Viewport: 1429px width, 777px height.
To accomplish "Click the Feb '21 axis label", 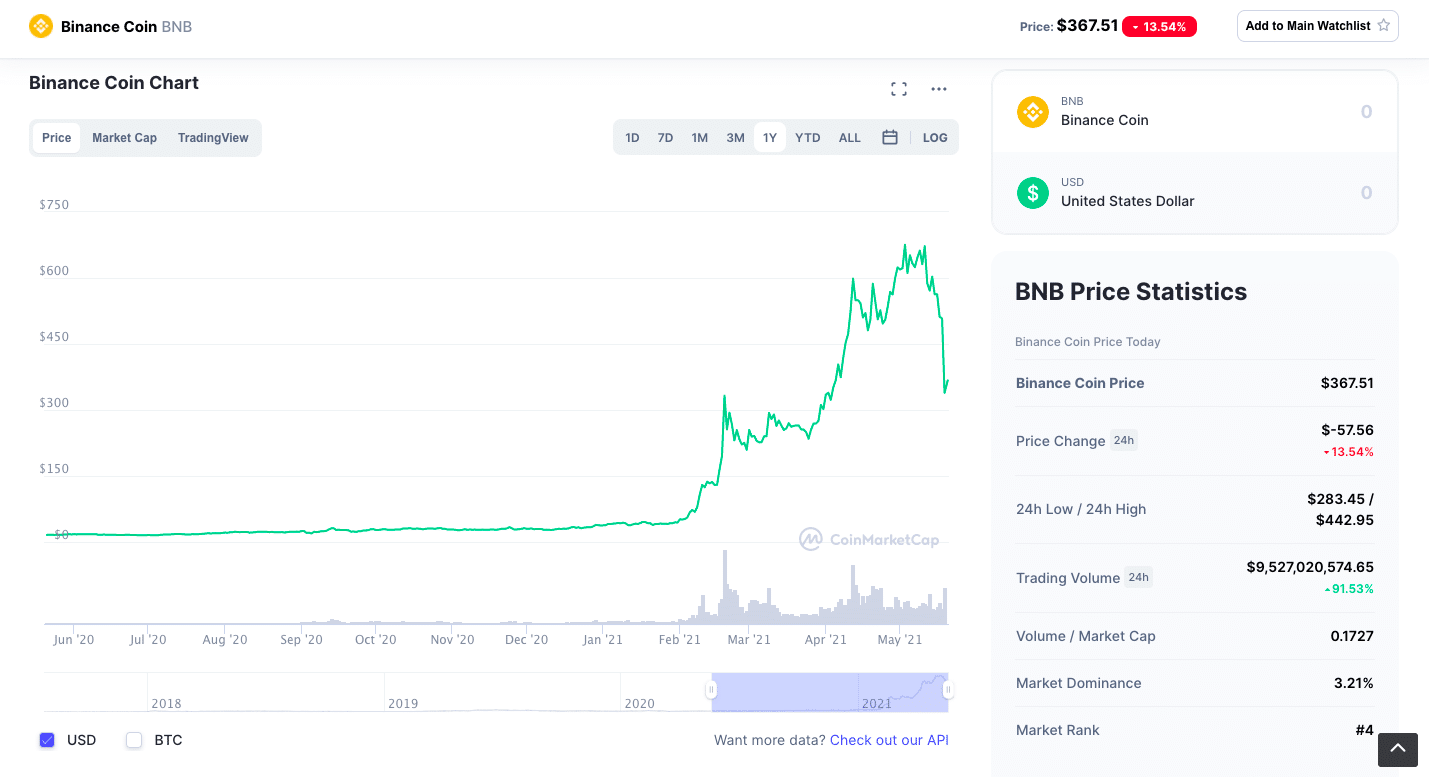I will (x=679, y=639).
